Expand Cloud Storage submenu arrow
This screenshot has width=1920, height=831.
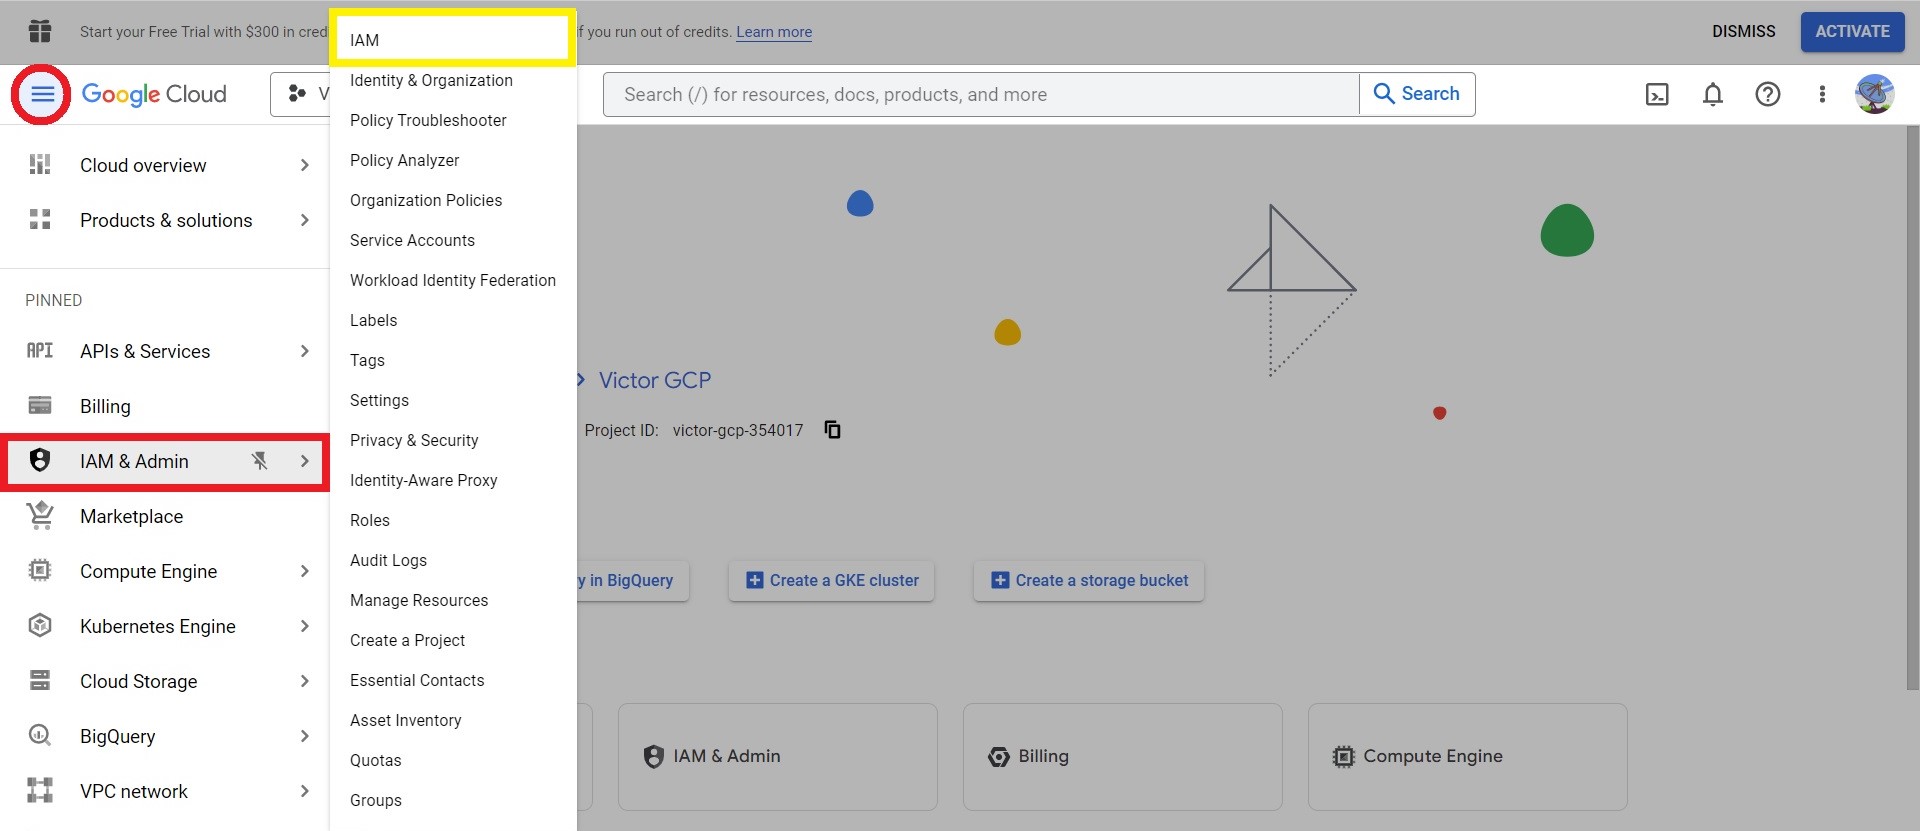pyautogui.click(x=305, y=681)
